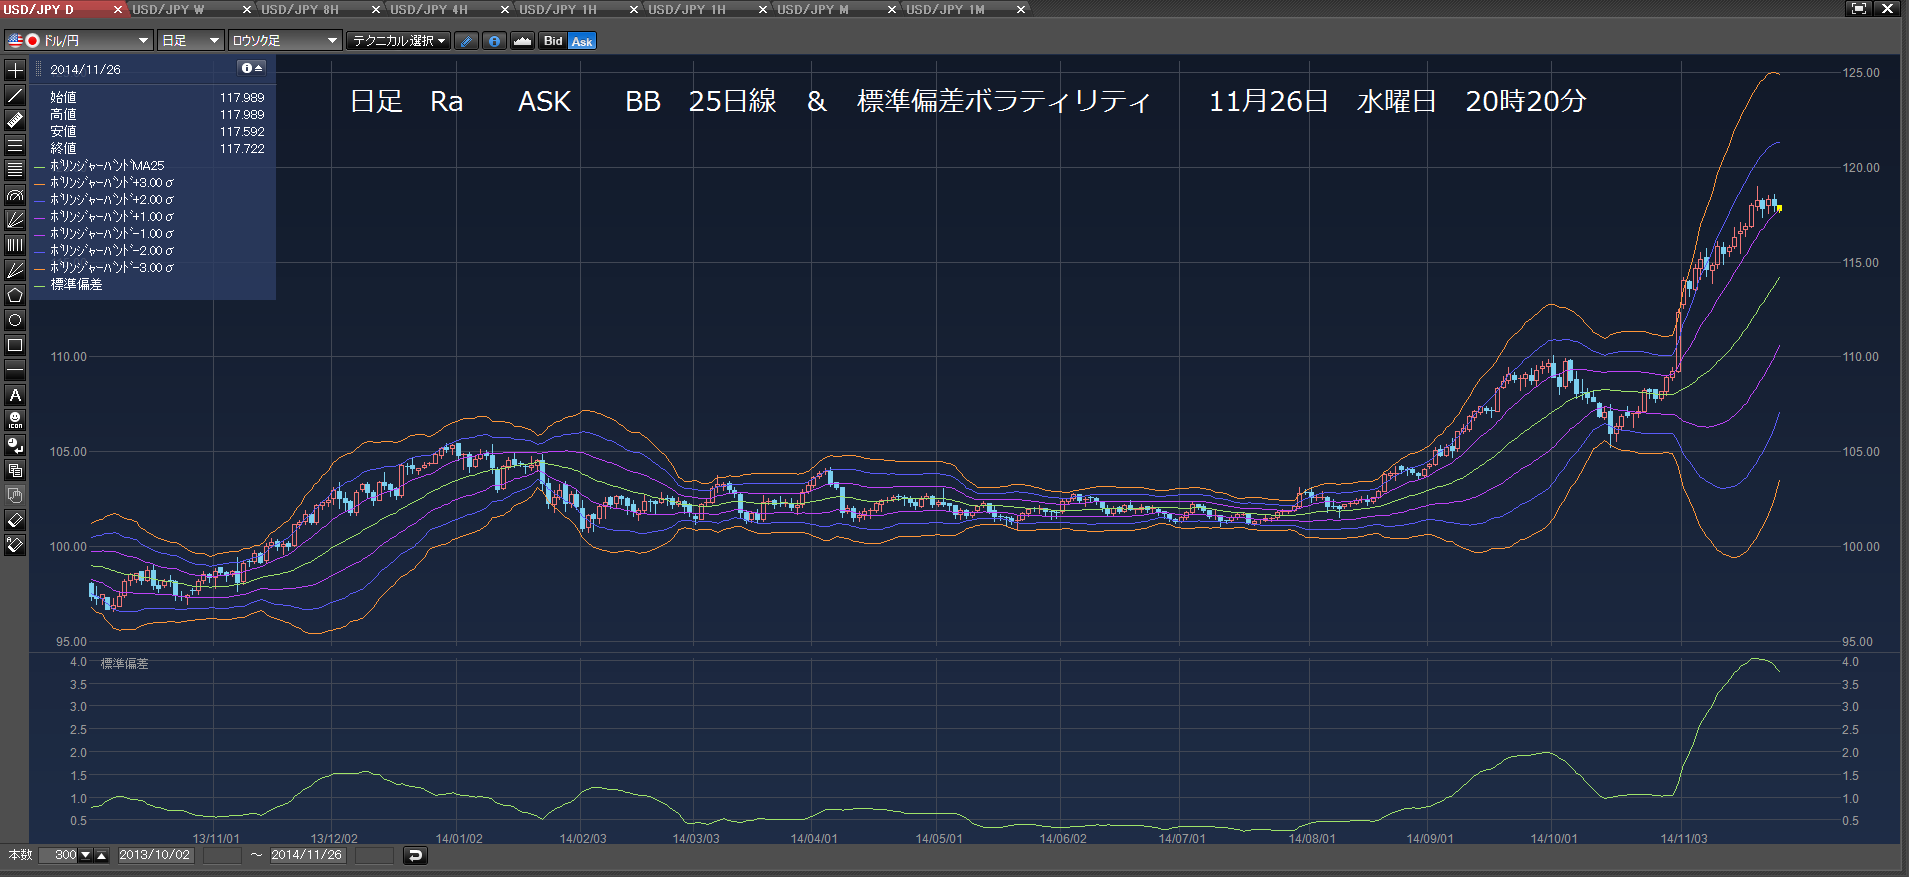Image resolution: width=1909 pixels, height=877 pixels.
Task: Open the ロウソク足 chart type dropdown
Action: point(285,41)
